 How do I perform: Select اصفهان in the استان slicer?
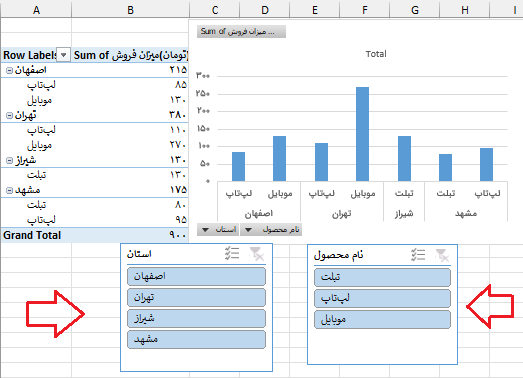point(196,276)
